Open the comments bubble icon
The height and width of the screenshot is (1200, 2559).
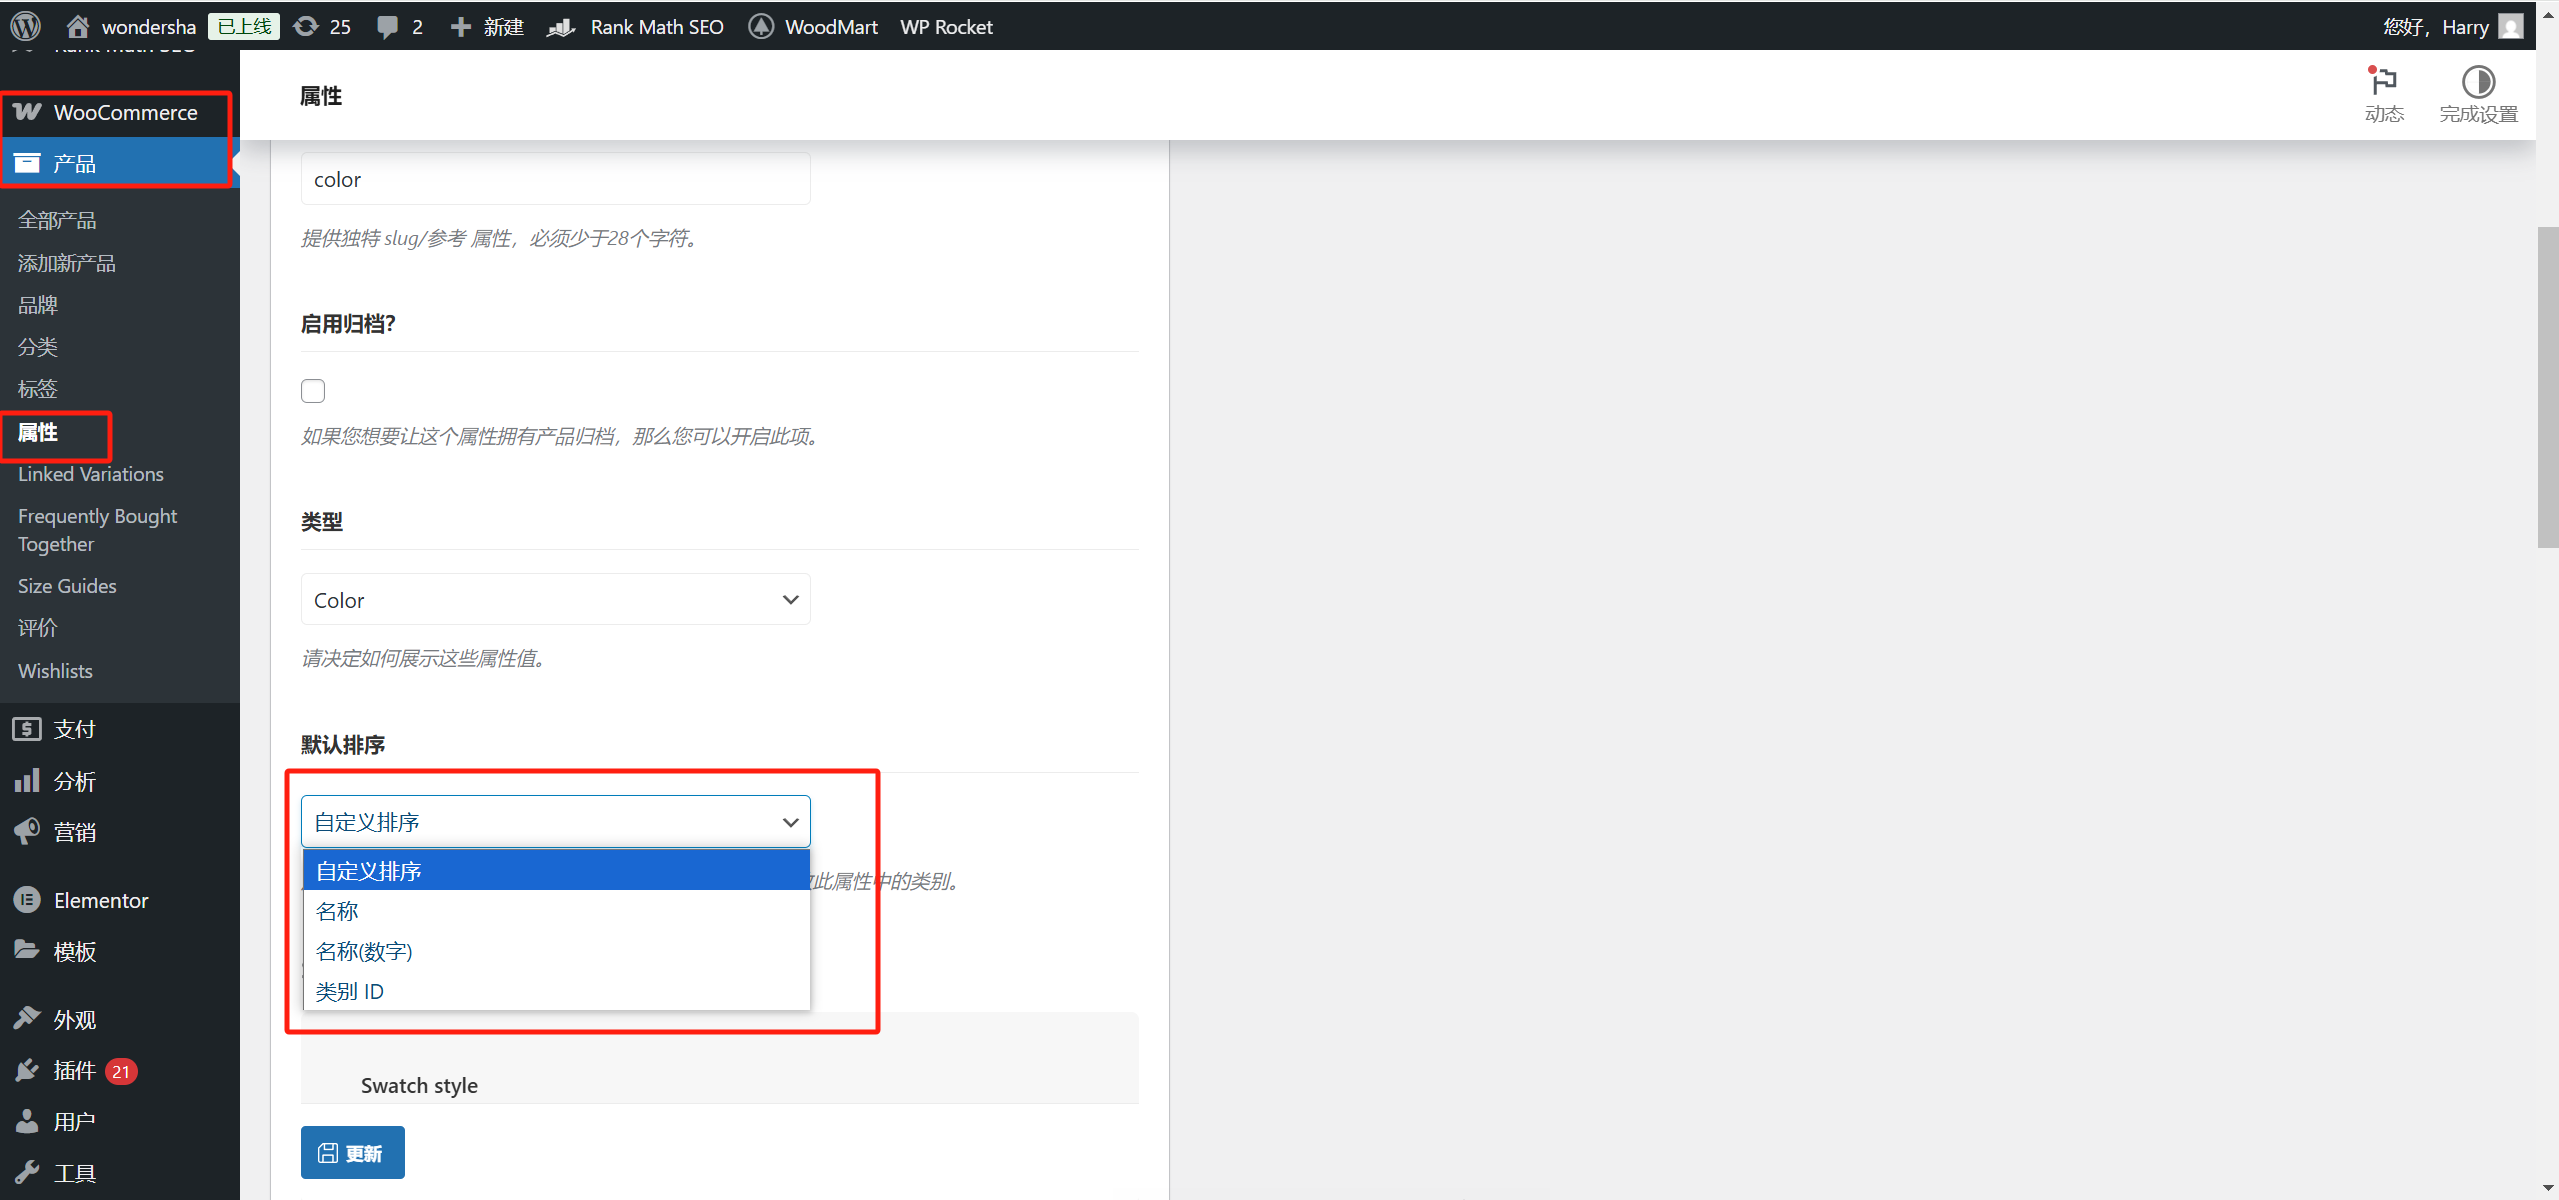[x=387, y=26]
